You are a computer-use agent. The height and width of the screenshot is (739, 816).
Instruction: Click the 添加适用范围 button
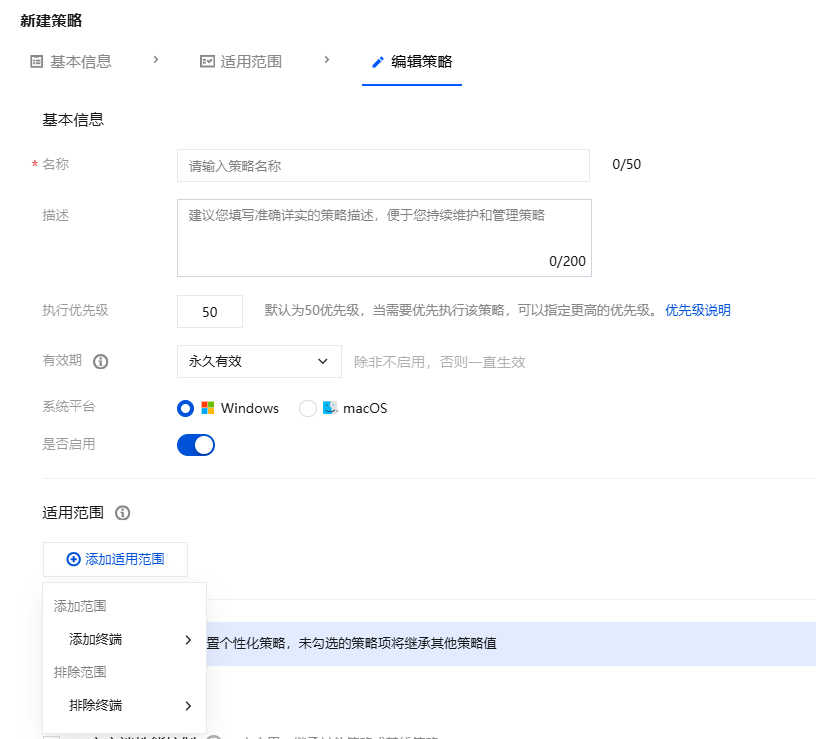115,559
